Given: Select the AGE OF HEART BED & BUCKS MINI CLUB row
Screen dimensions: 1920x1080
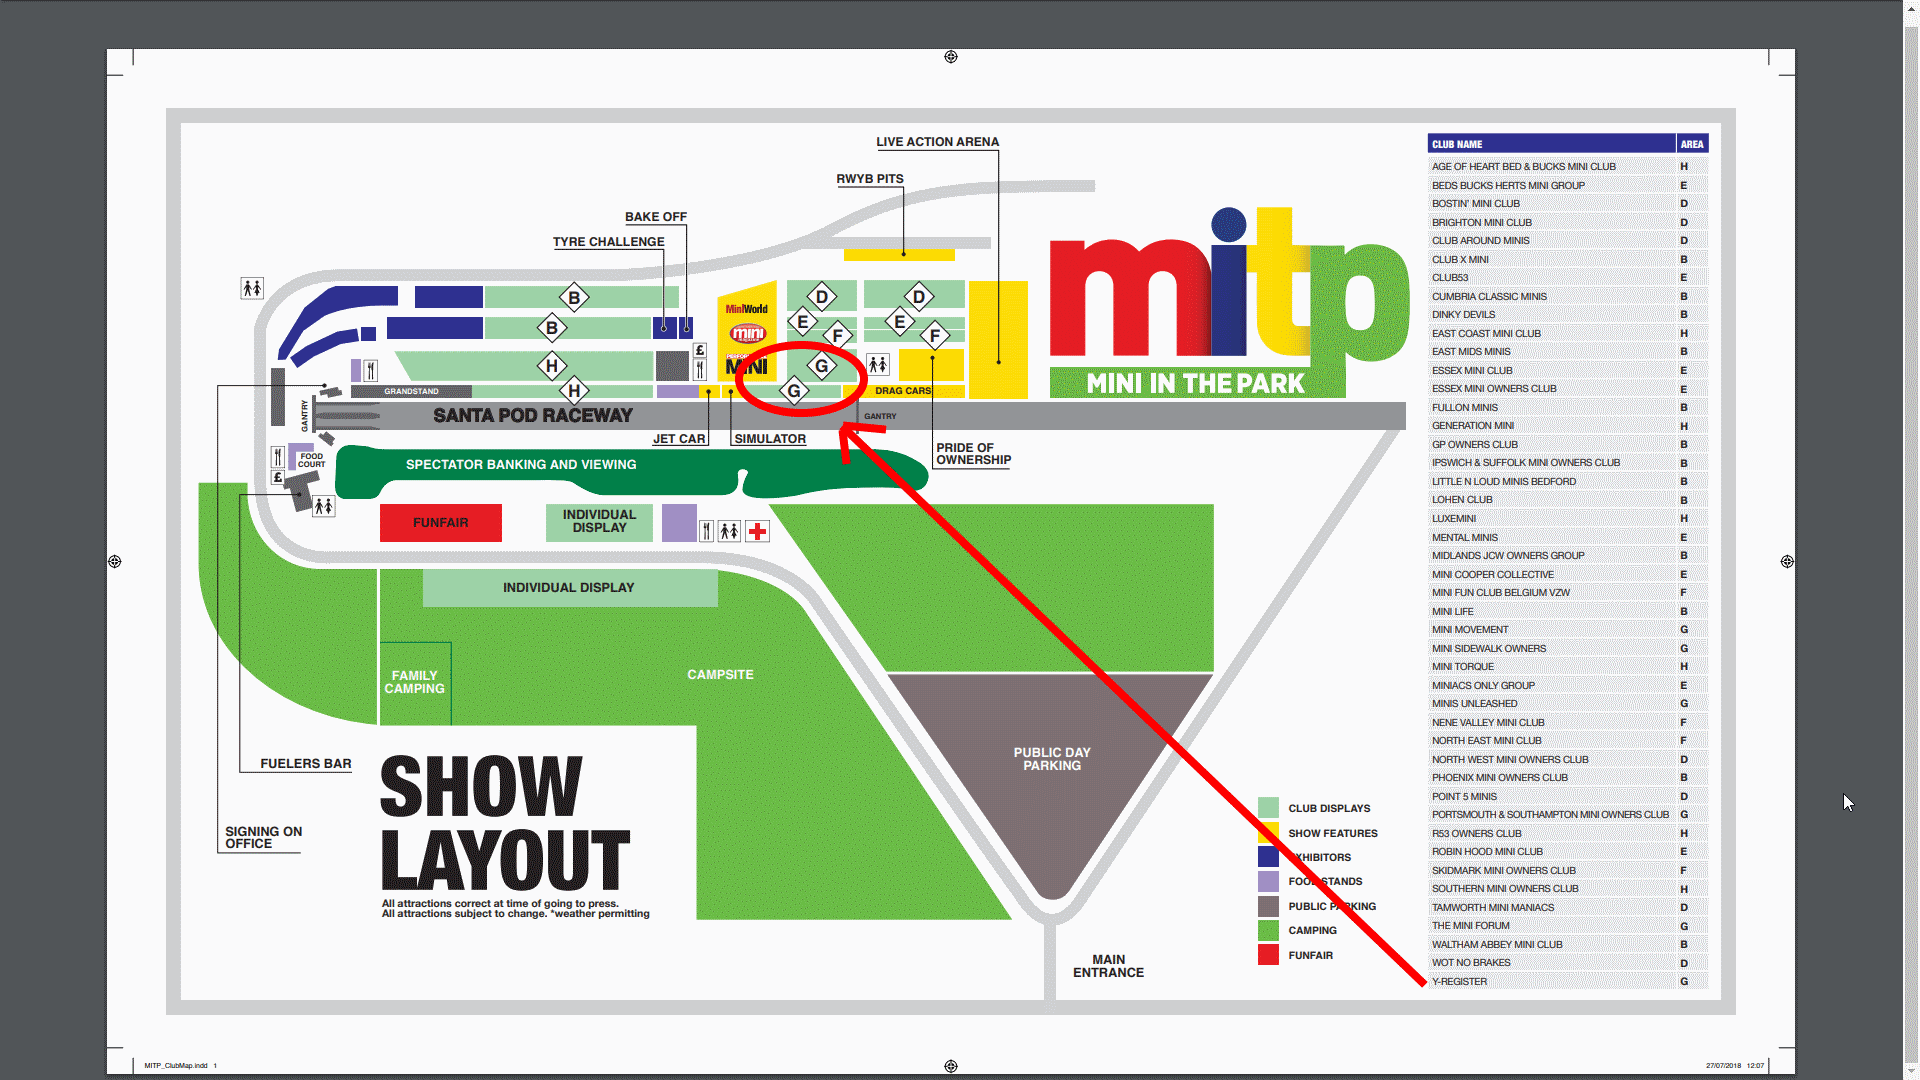Looking at the screenshot, I should click(1567, 167).
